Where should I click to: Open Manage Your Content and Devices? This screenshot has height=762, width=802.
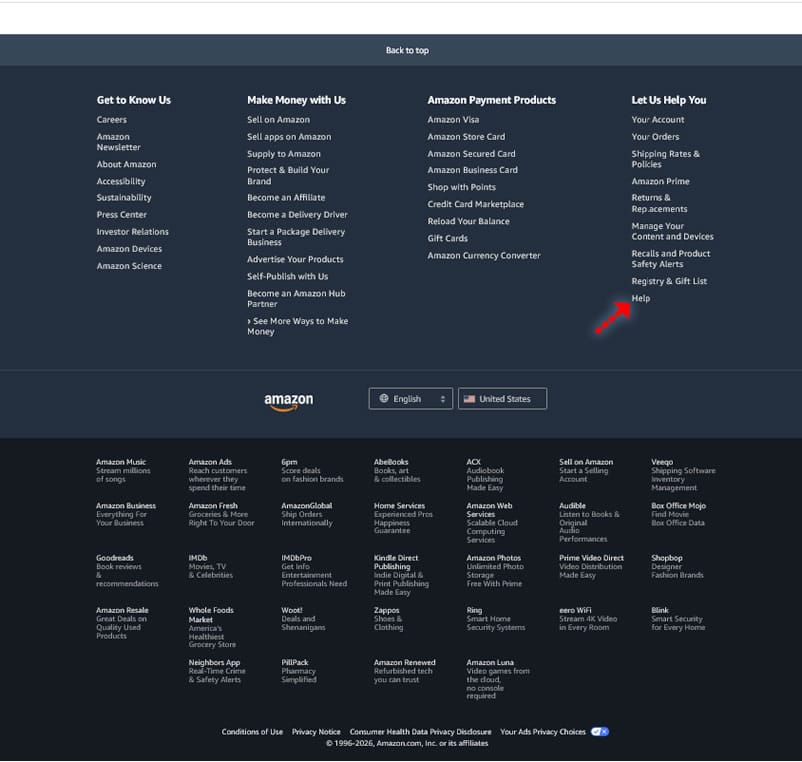tap(672, 231)
